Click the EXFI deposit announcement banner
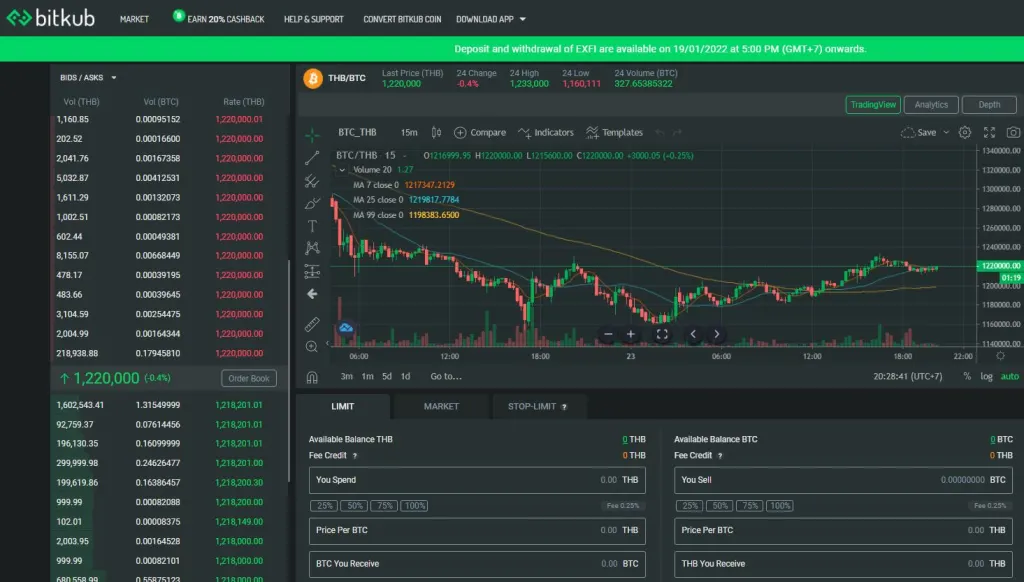This screenshot has width=1024, height=582. pos(512,49)
